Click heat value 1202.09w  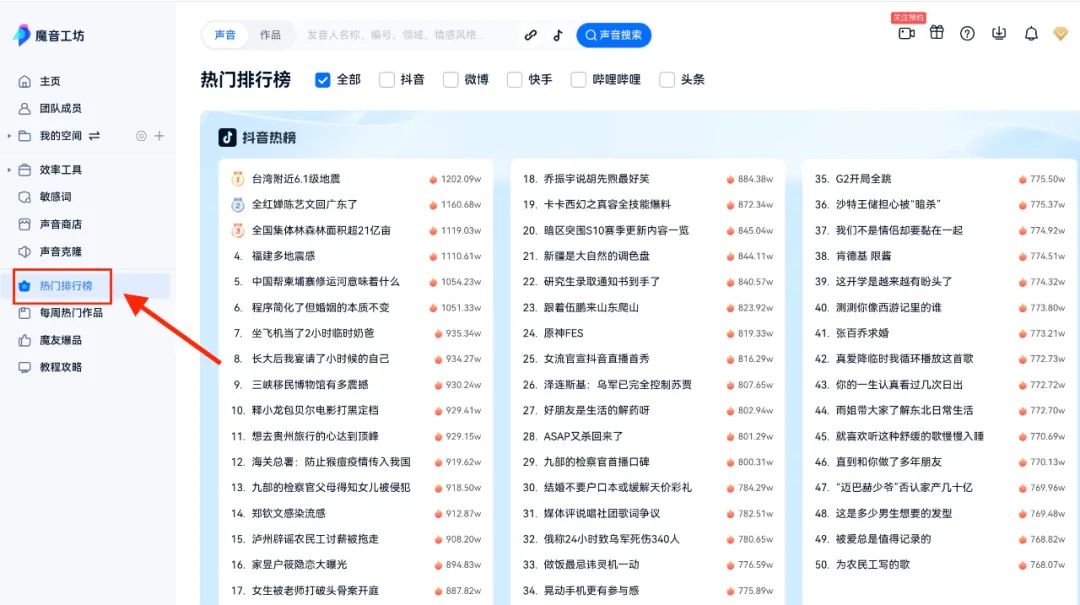tap(461, 179)
